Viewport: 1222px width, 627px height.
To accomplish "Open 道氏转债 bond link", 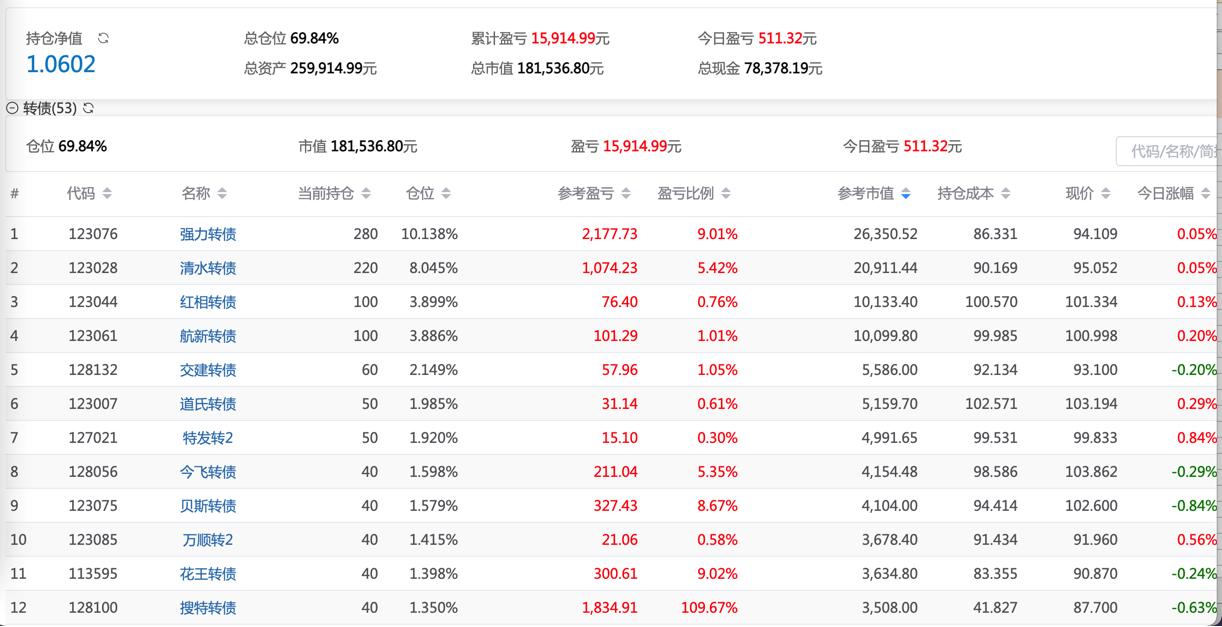I will 208,404.
